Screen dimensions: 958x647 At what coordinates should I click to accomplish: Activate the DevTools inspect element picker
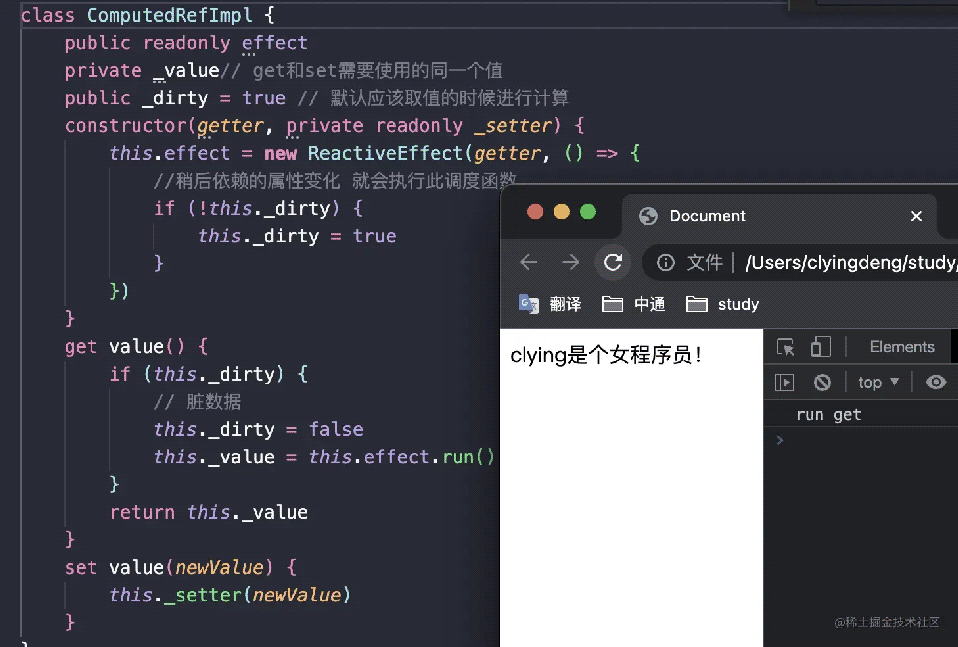[786, 347]
